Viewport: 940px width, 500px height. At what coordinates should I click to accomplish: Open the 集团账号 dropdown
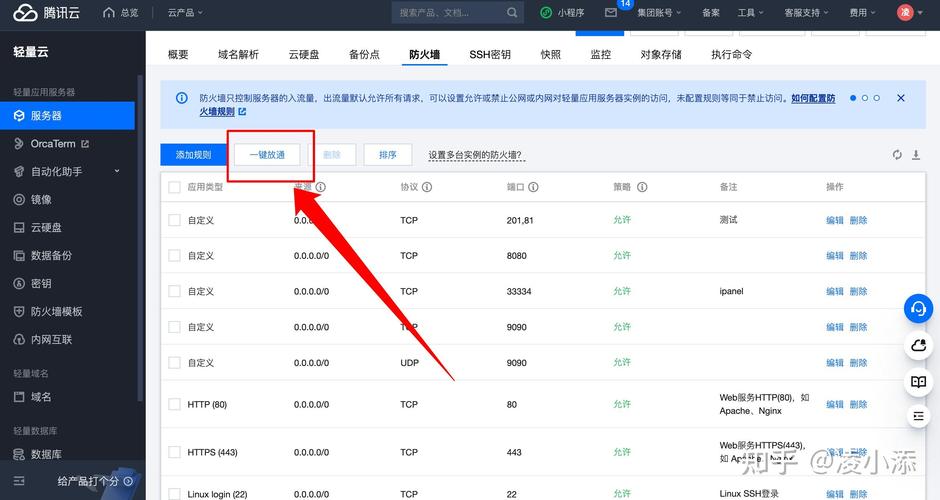point(659,13)
